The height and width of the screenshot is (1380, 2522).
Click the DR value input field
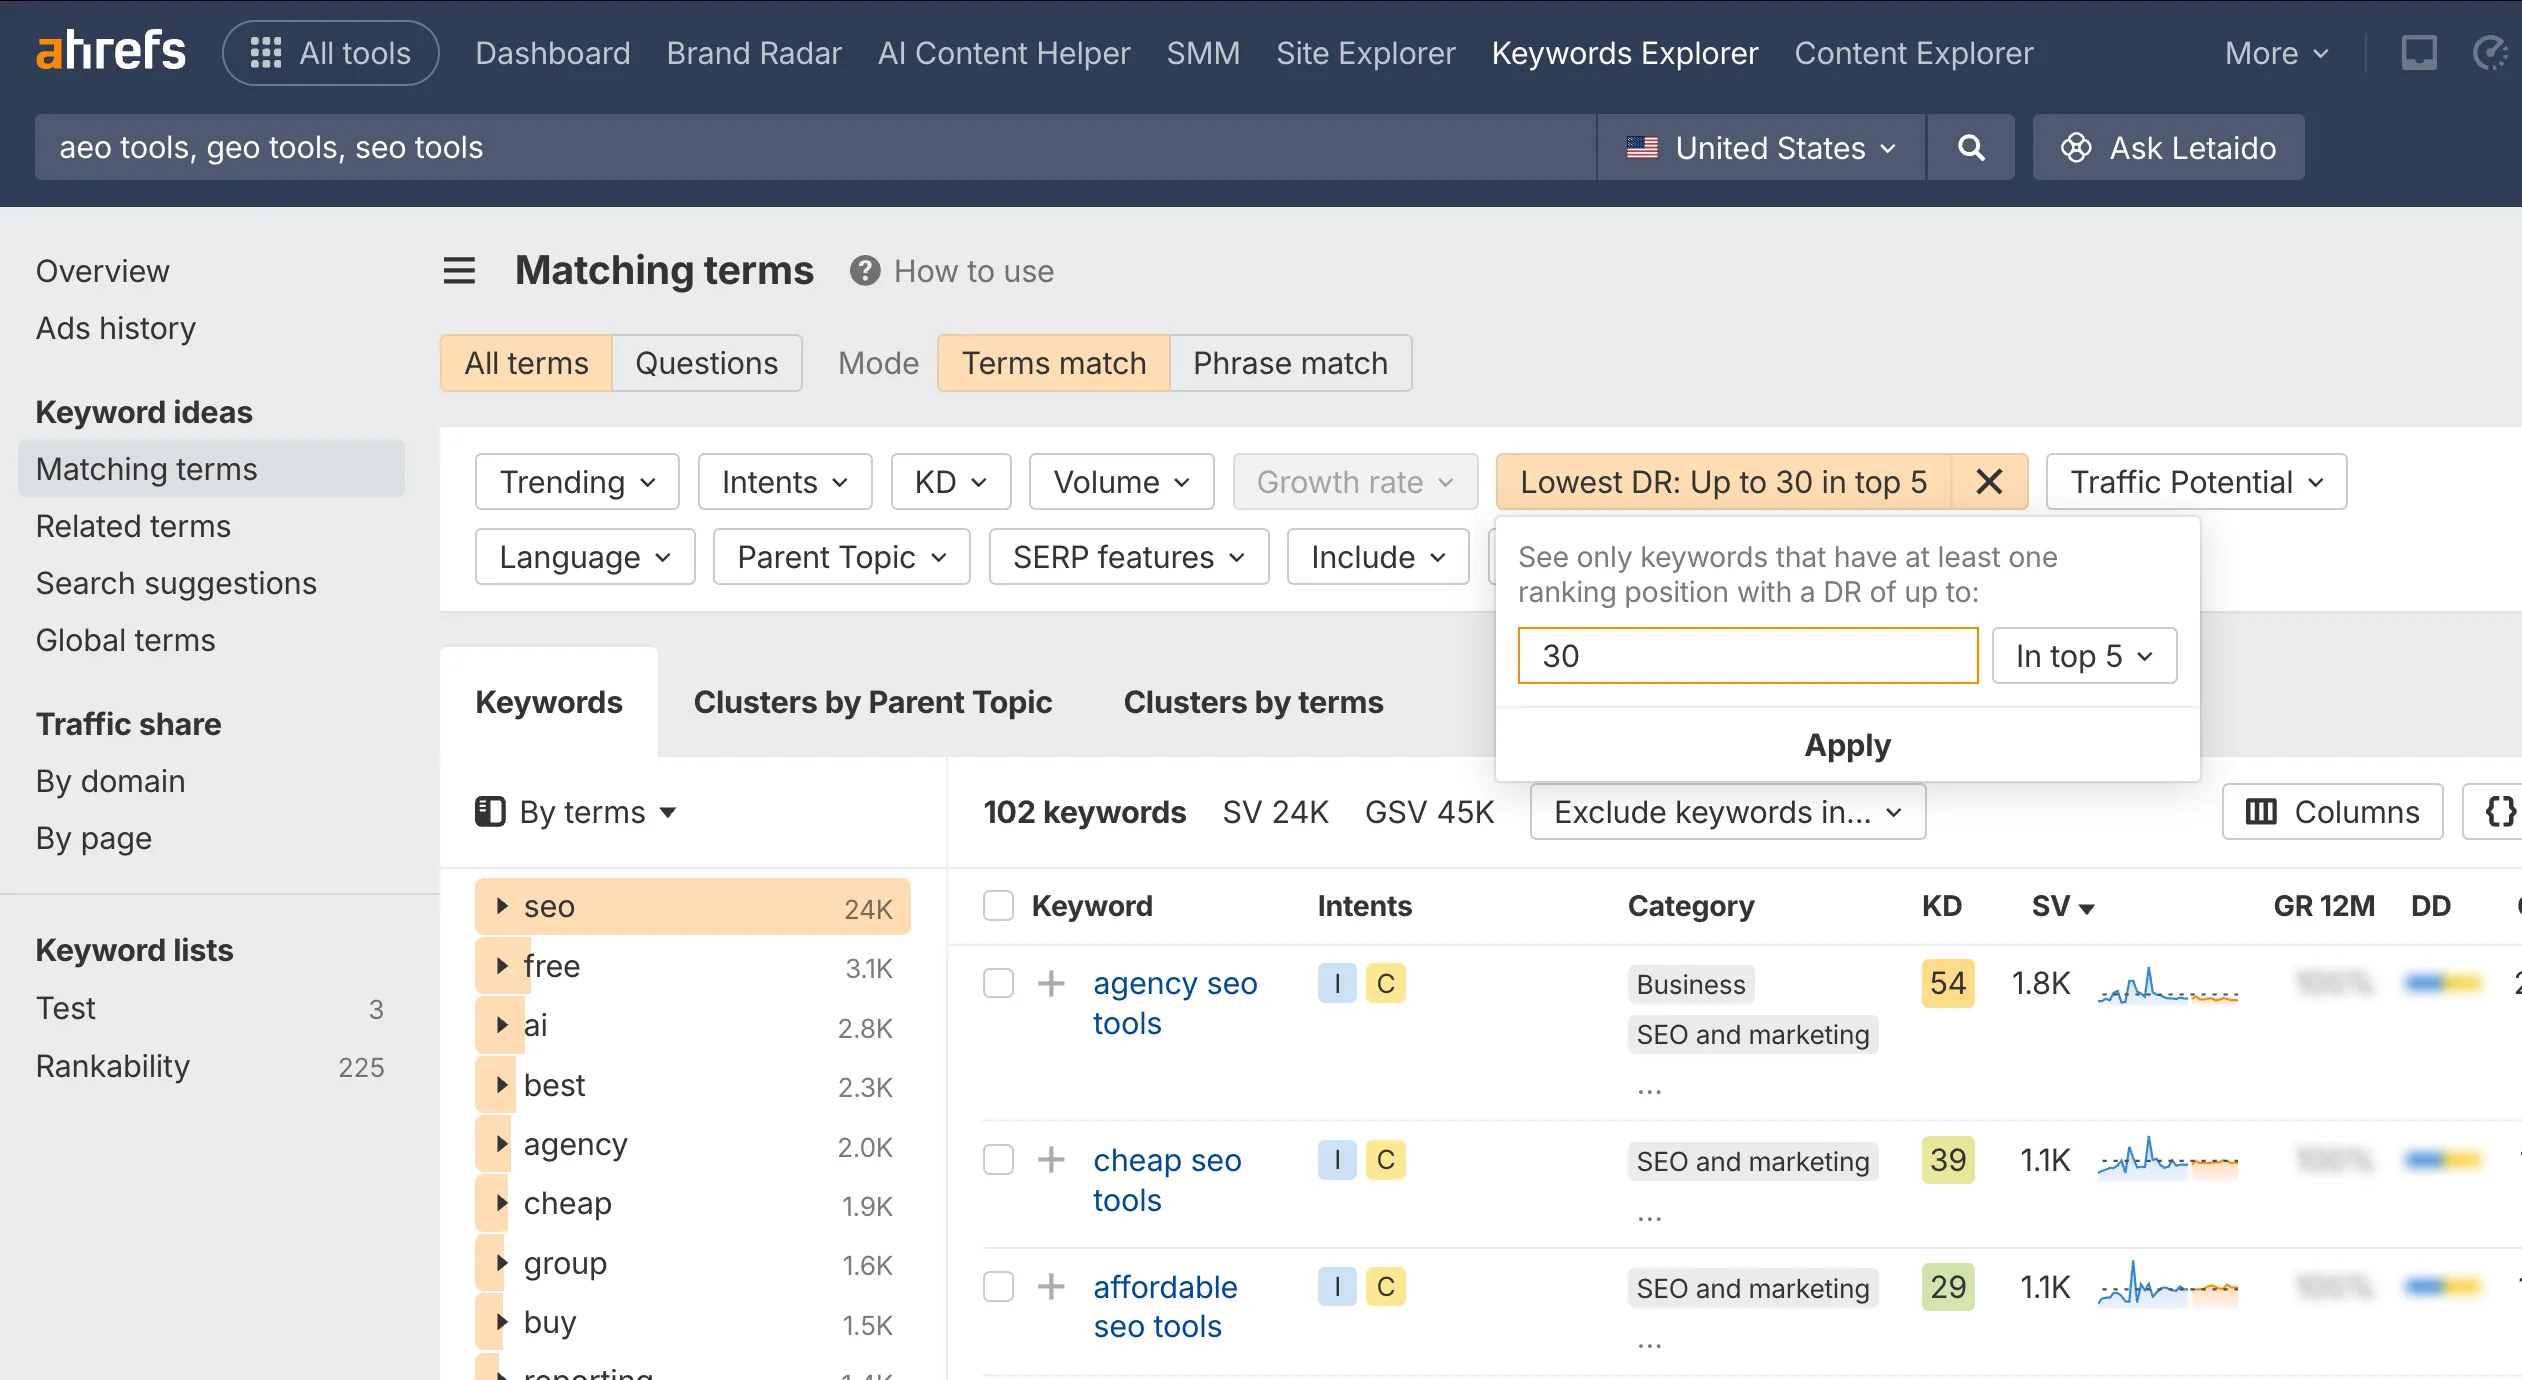coord(1747,656)
